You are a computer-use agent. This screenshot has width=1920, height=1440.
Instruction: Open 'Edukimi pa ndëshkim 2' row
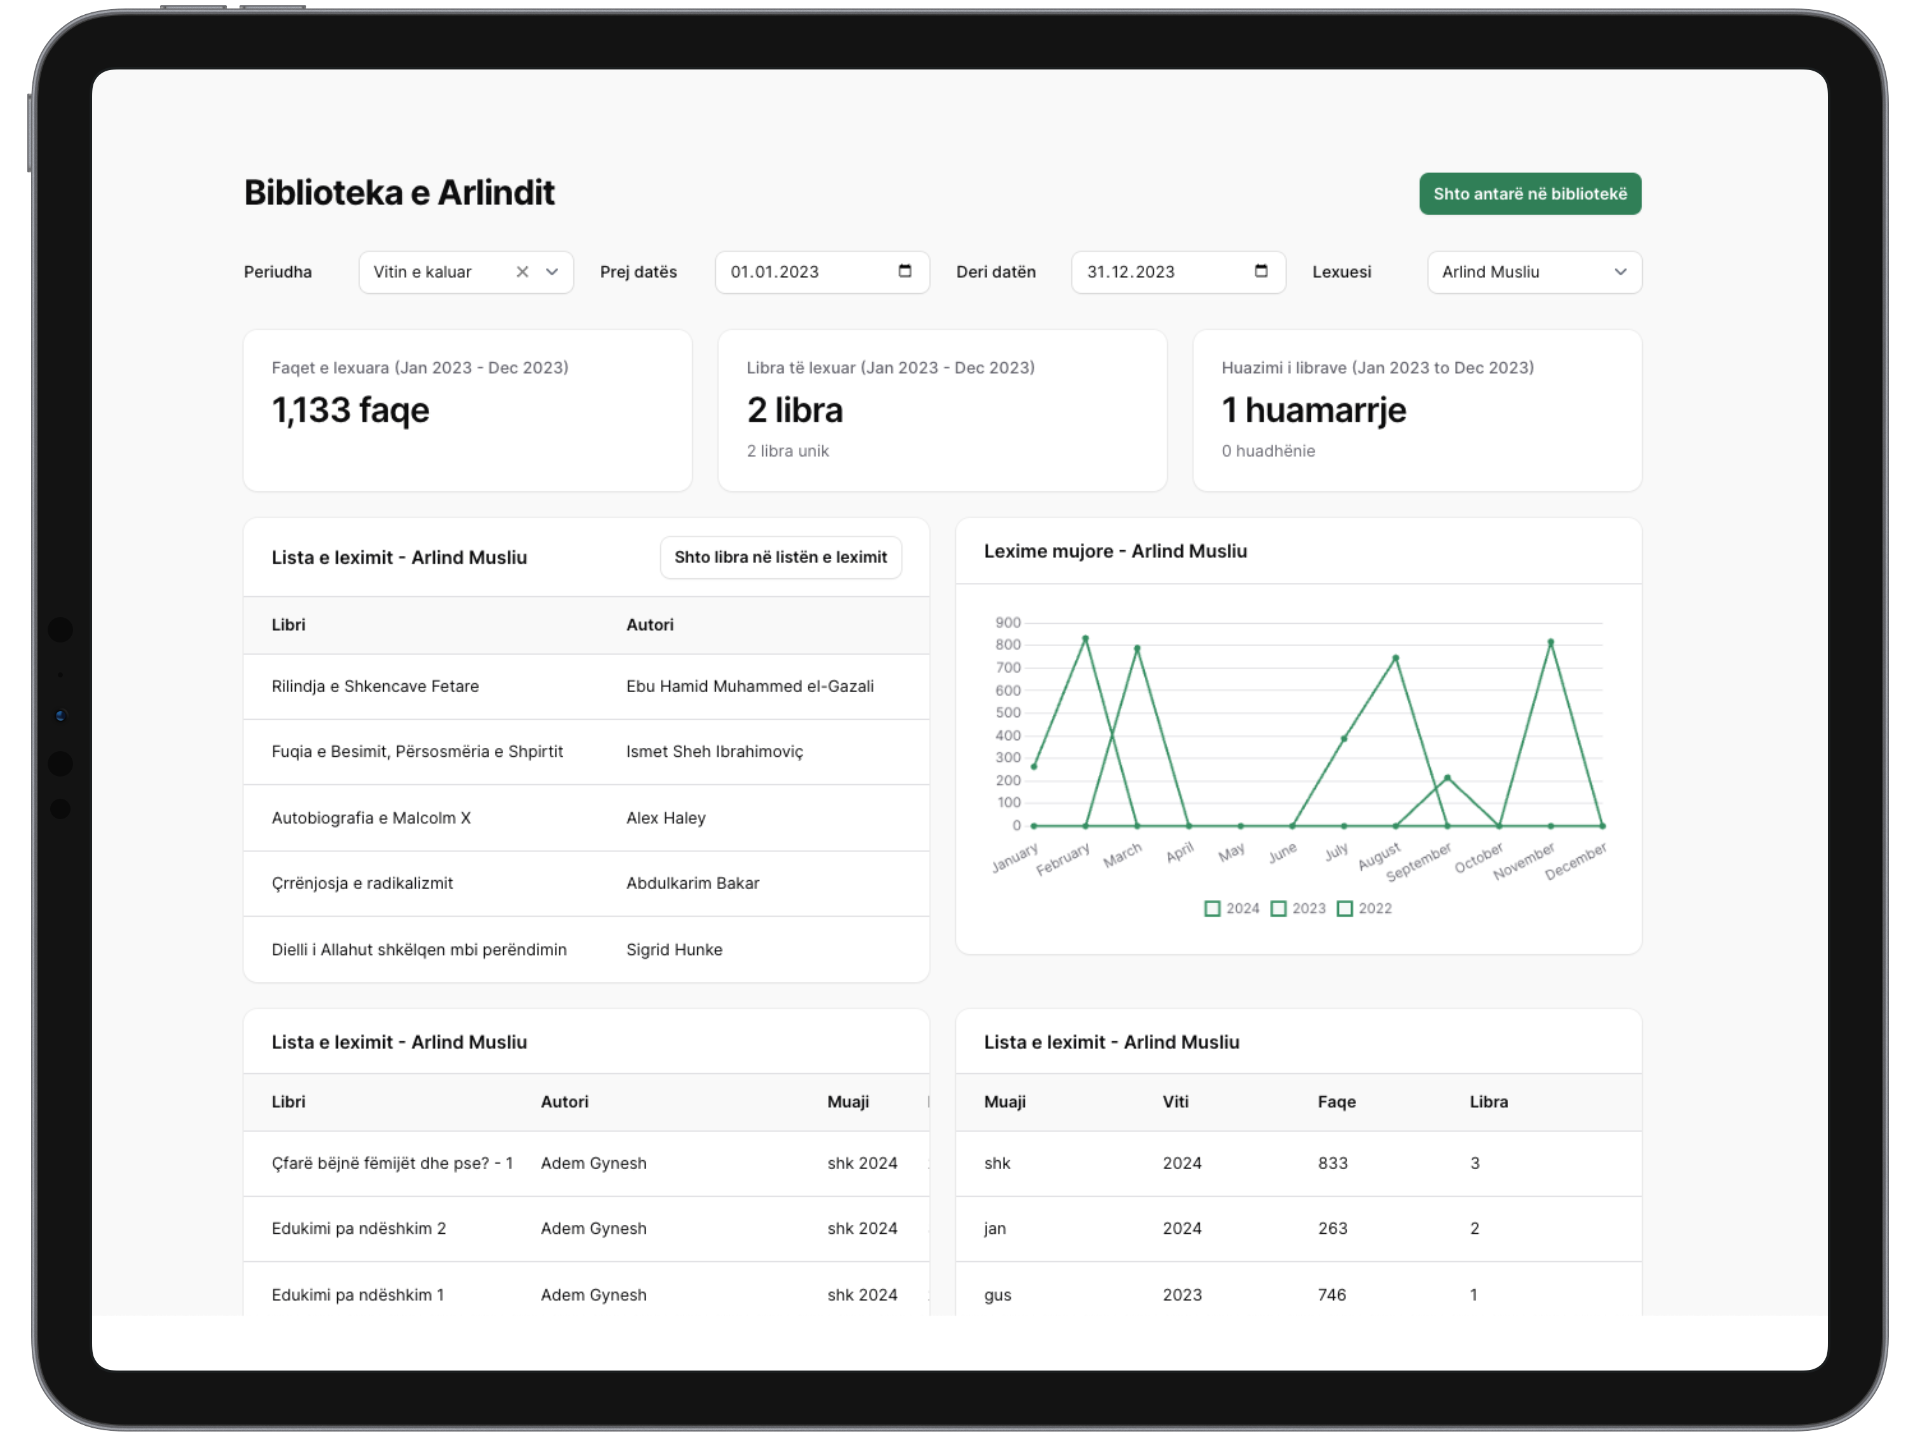coord(359,1228)
